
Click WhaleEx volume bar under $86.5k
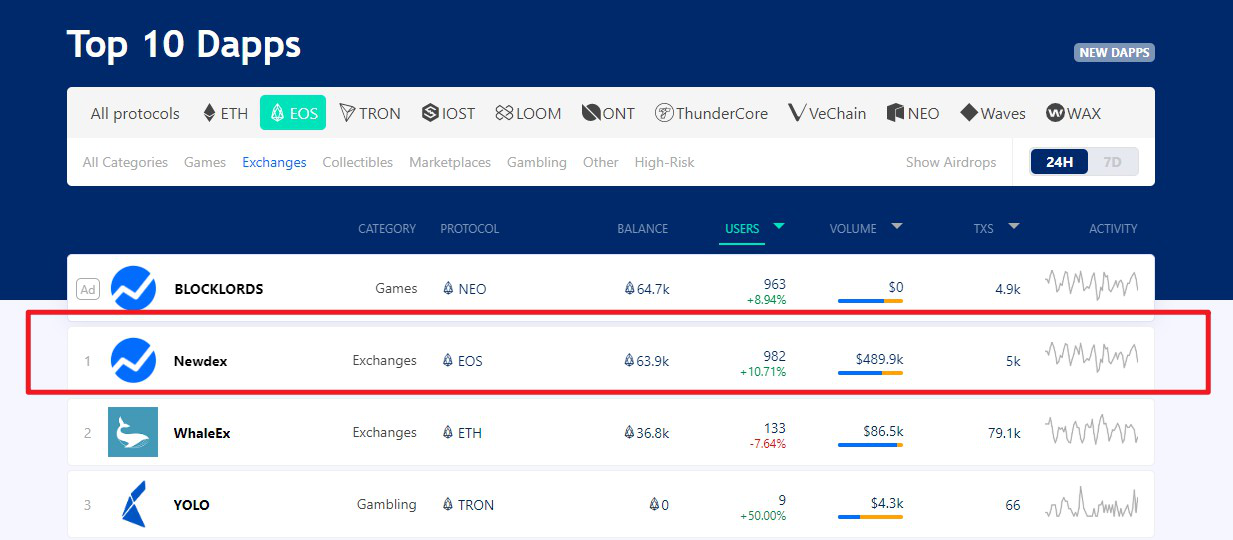(x=870, y=445)
